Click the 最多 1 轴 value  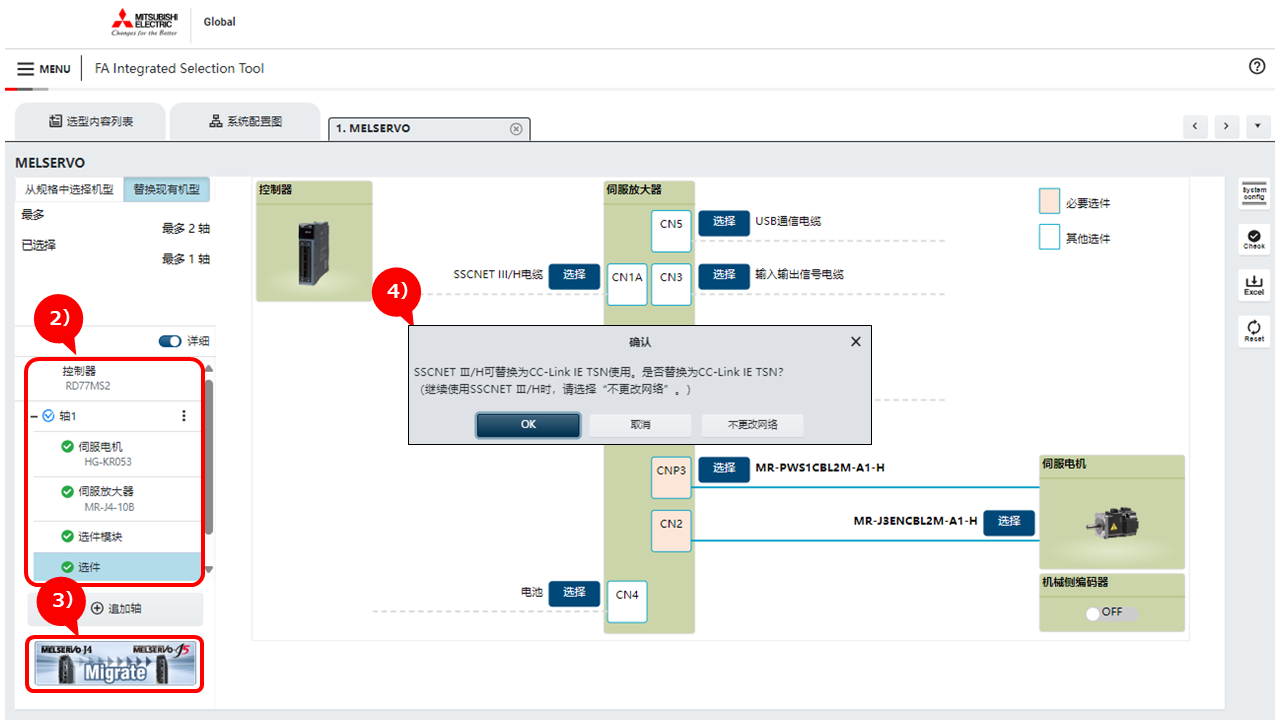186,259
